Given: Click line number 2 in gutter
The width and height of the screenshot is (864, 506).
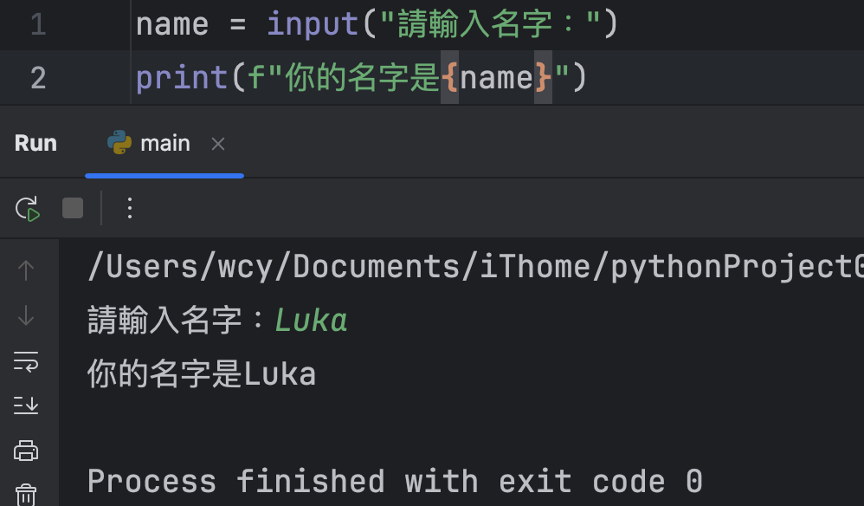Looking at the screenshot, I should 38,78.
